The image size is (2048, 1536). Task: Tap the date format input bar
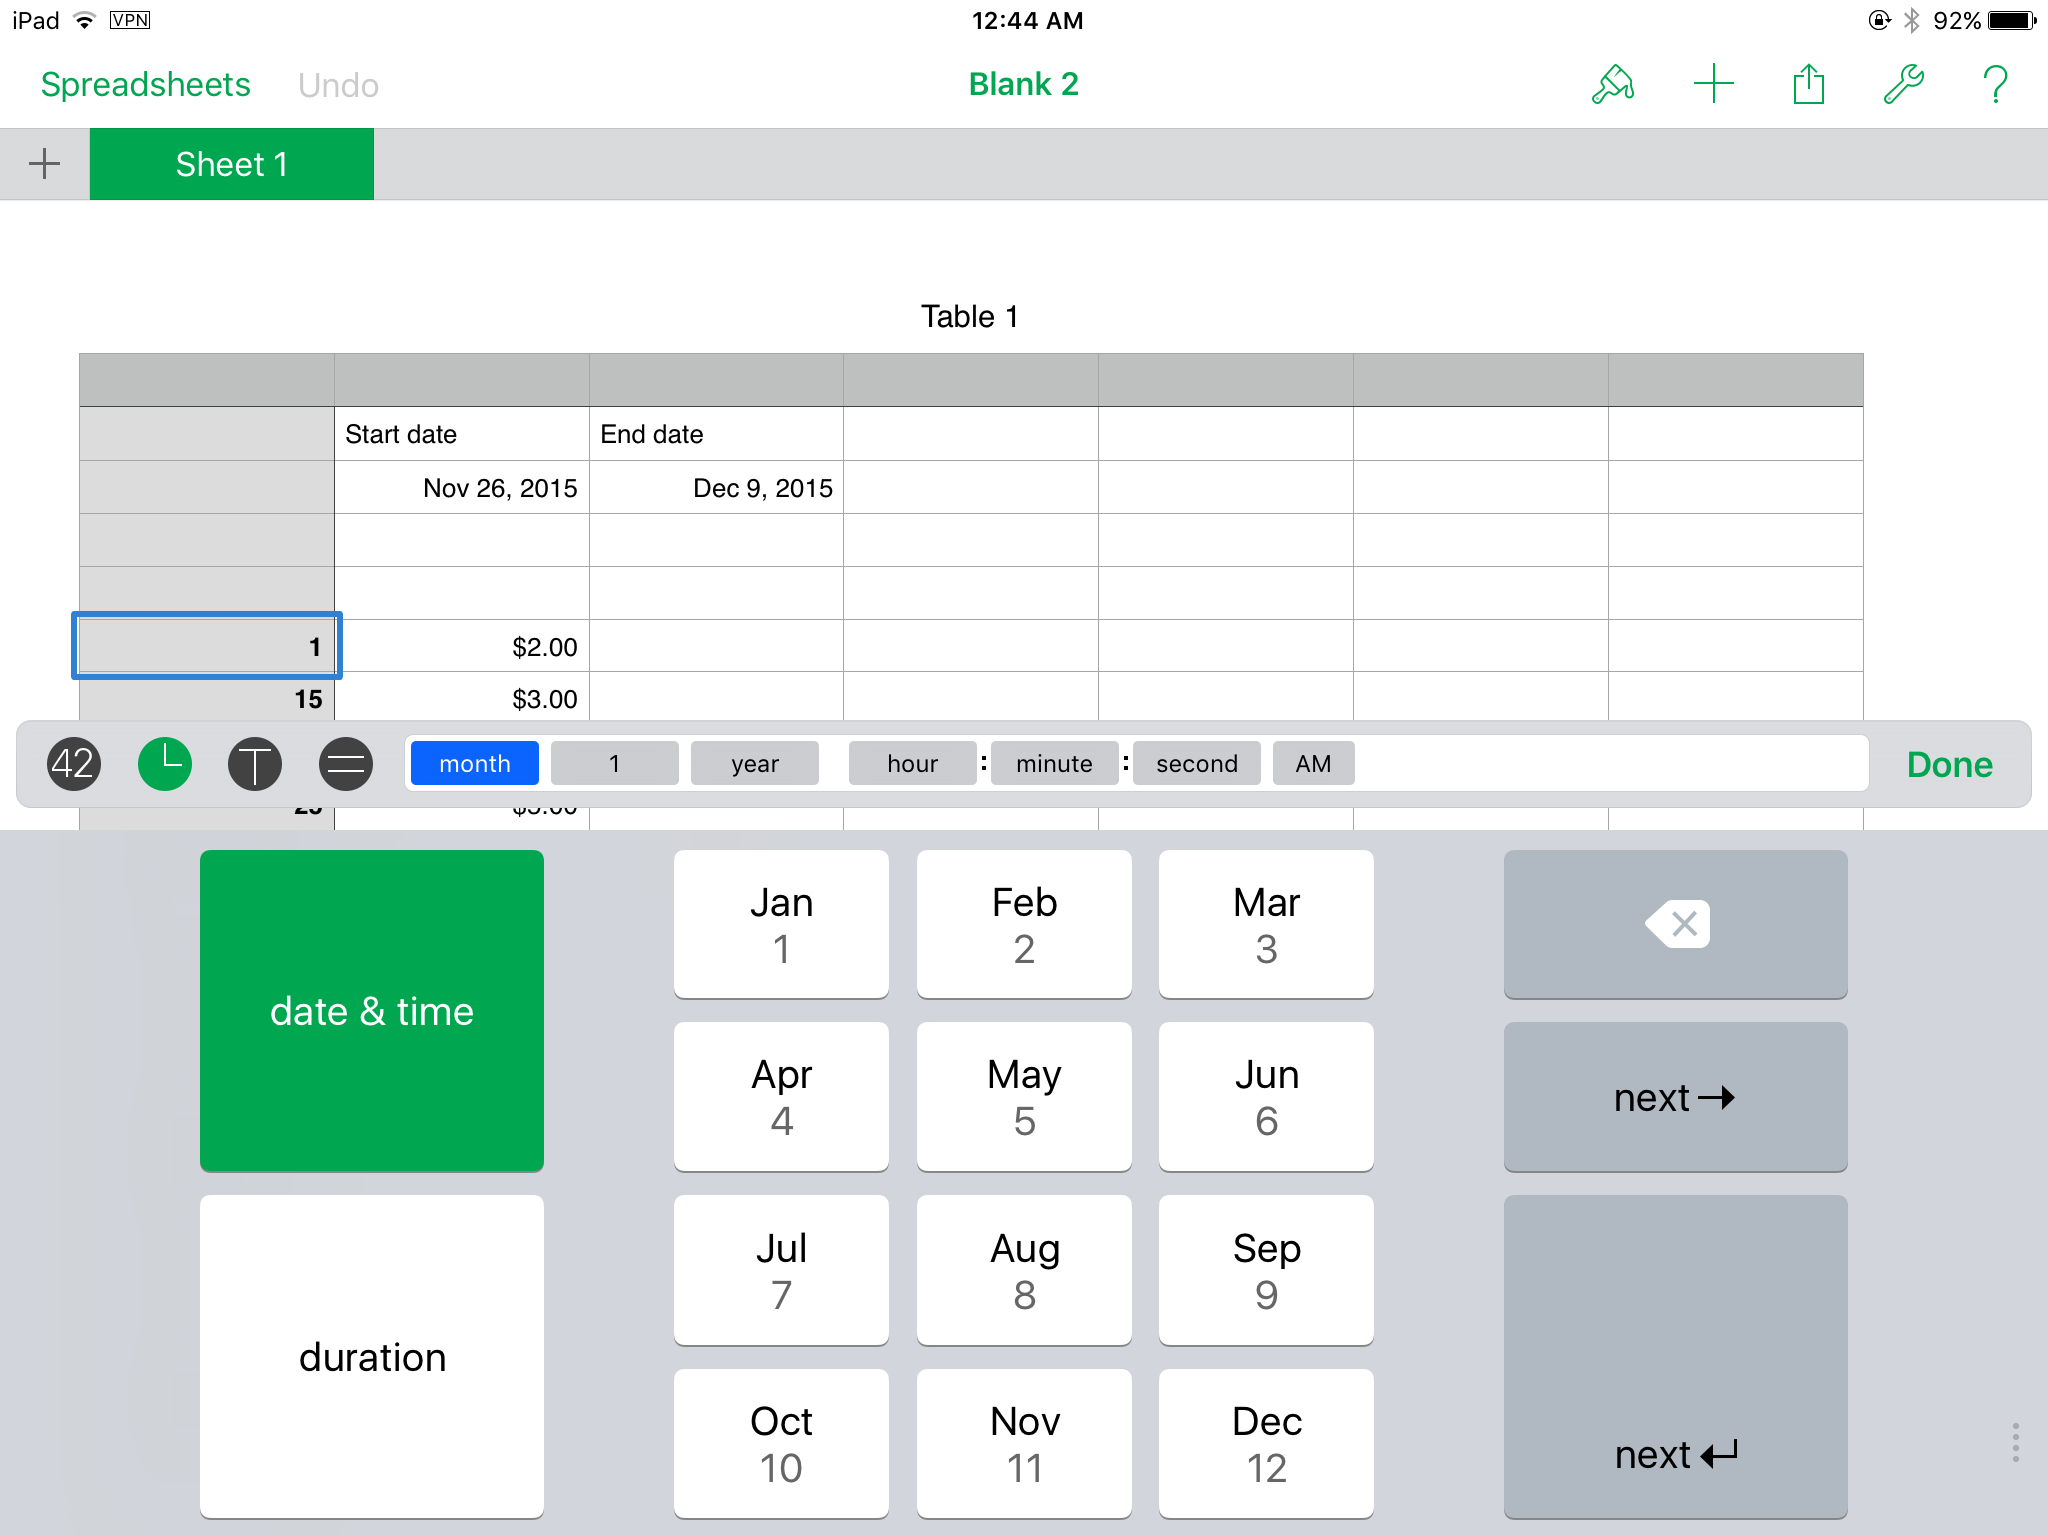tap(1137, 764)
